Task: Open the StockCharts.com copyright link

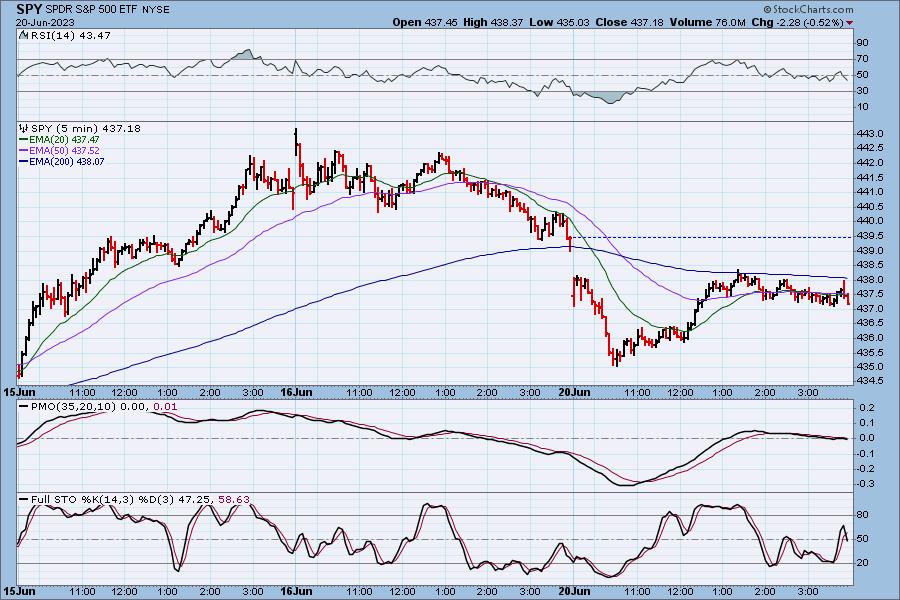Action: (808, 9)
